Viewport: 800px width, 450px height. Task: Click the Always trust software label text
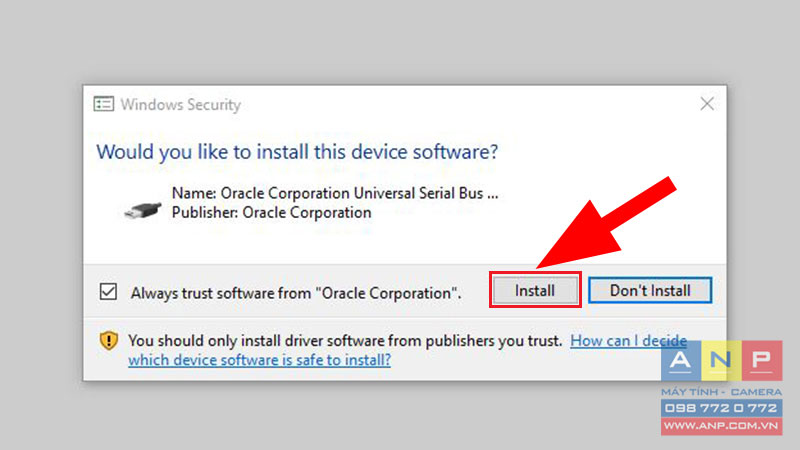click(x=296, y=293)
